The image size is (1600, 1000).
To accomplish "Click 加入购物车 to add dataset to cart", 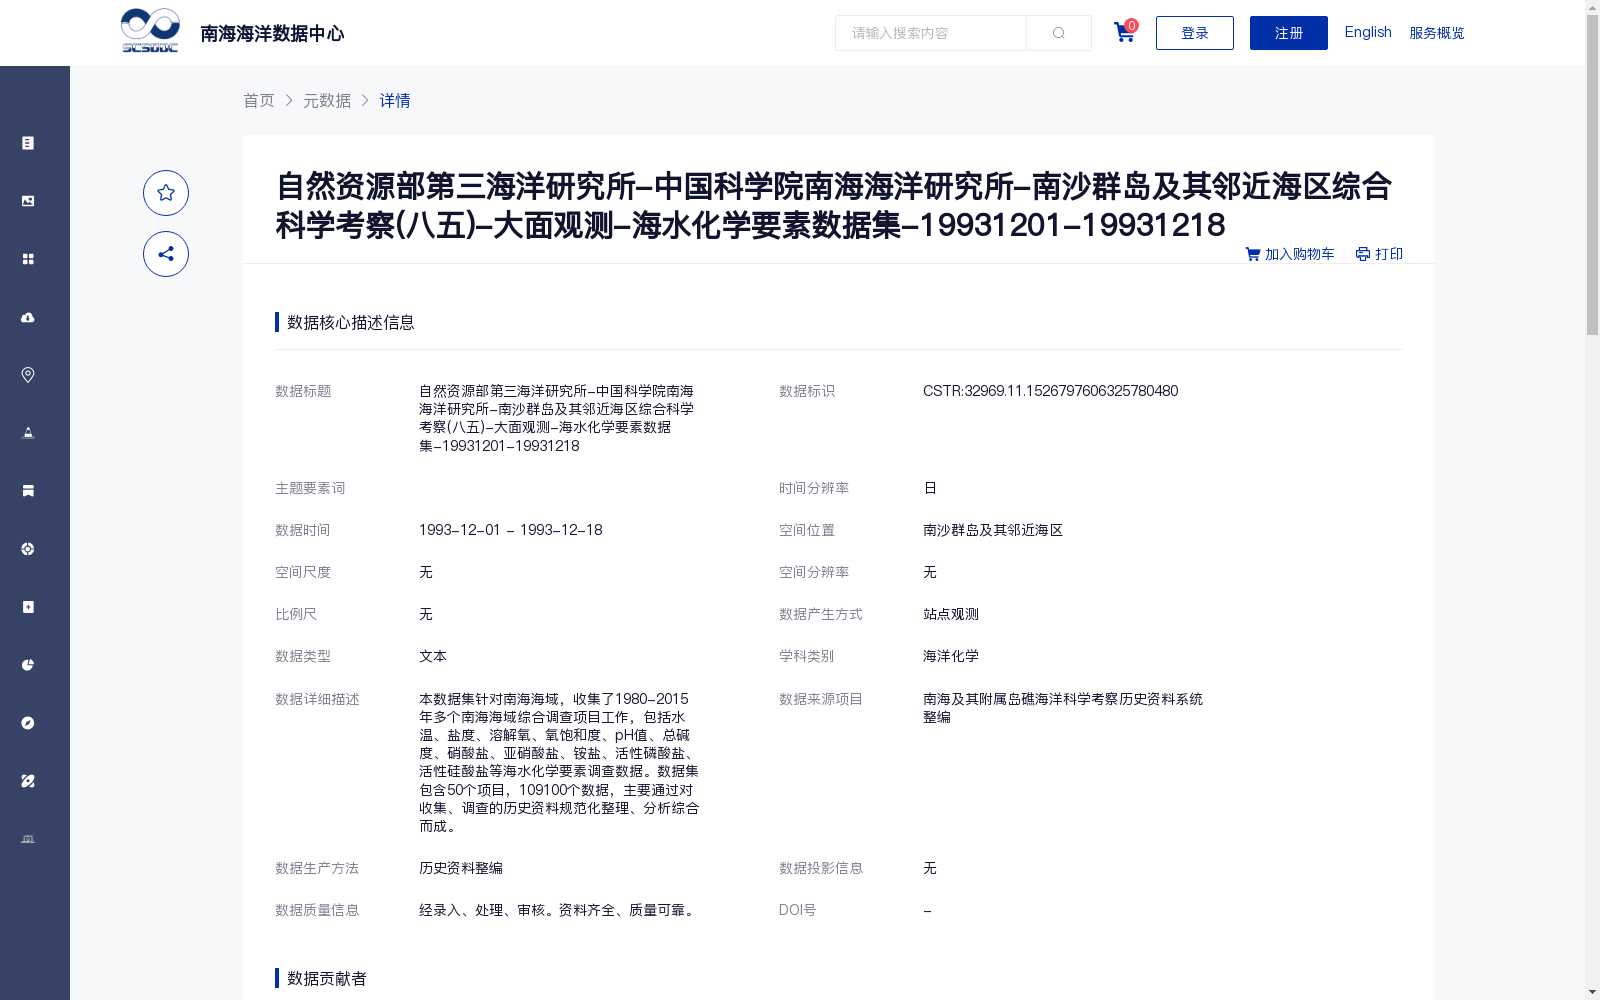I will [1290, 253].
